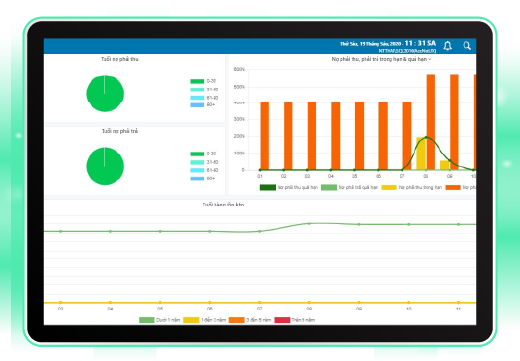This screenshot has height=361, width=520.
Task: Click the tall orange bar for month 09
Action: (454, 122)
